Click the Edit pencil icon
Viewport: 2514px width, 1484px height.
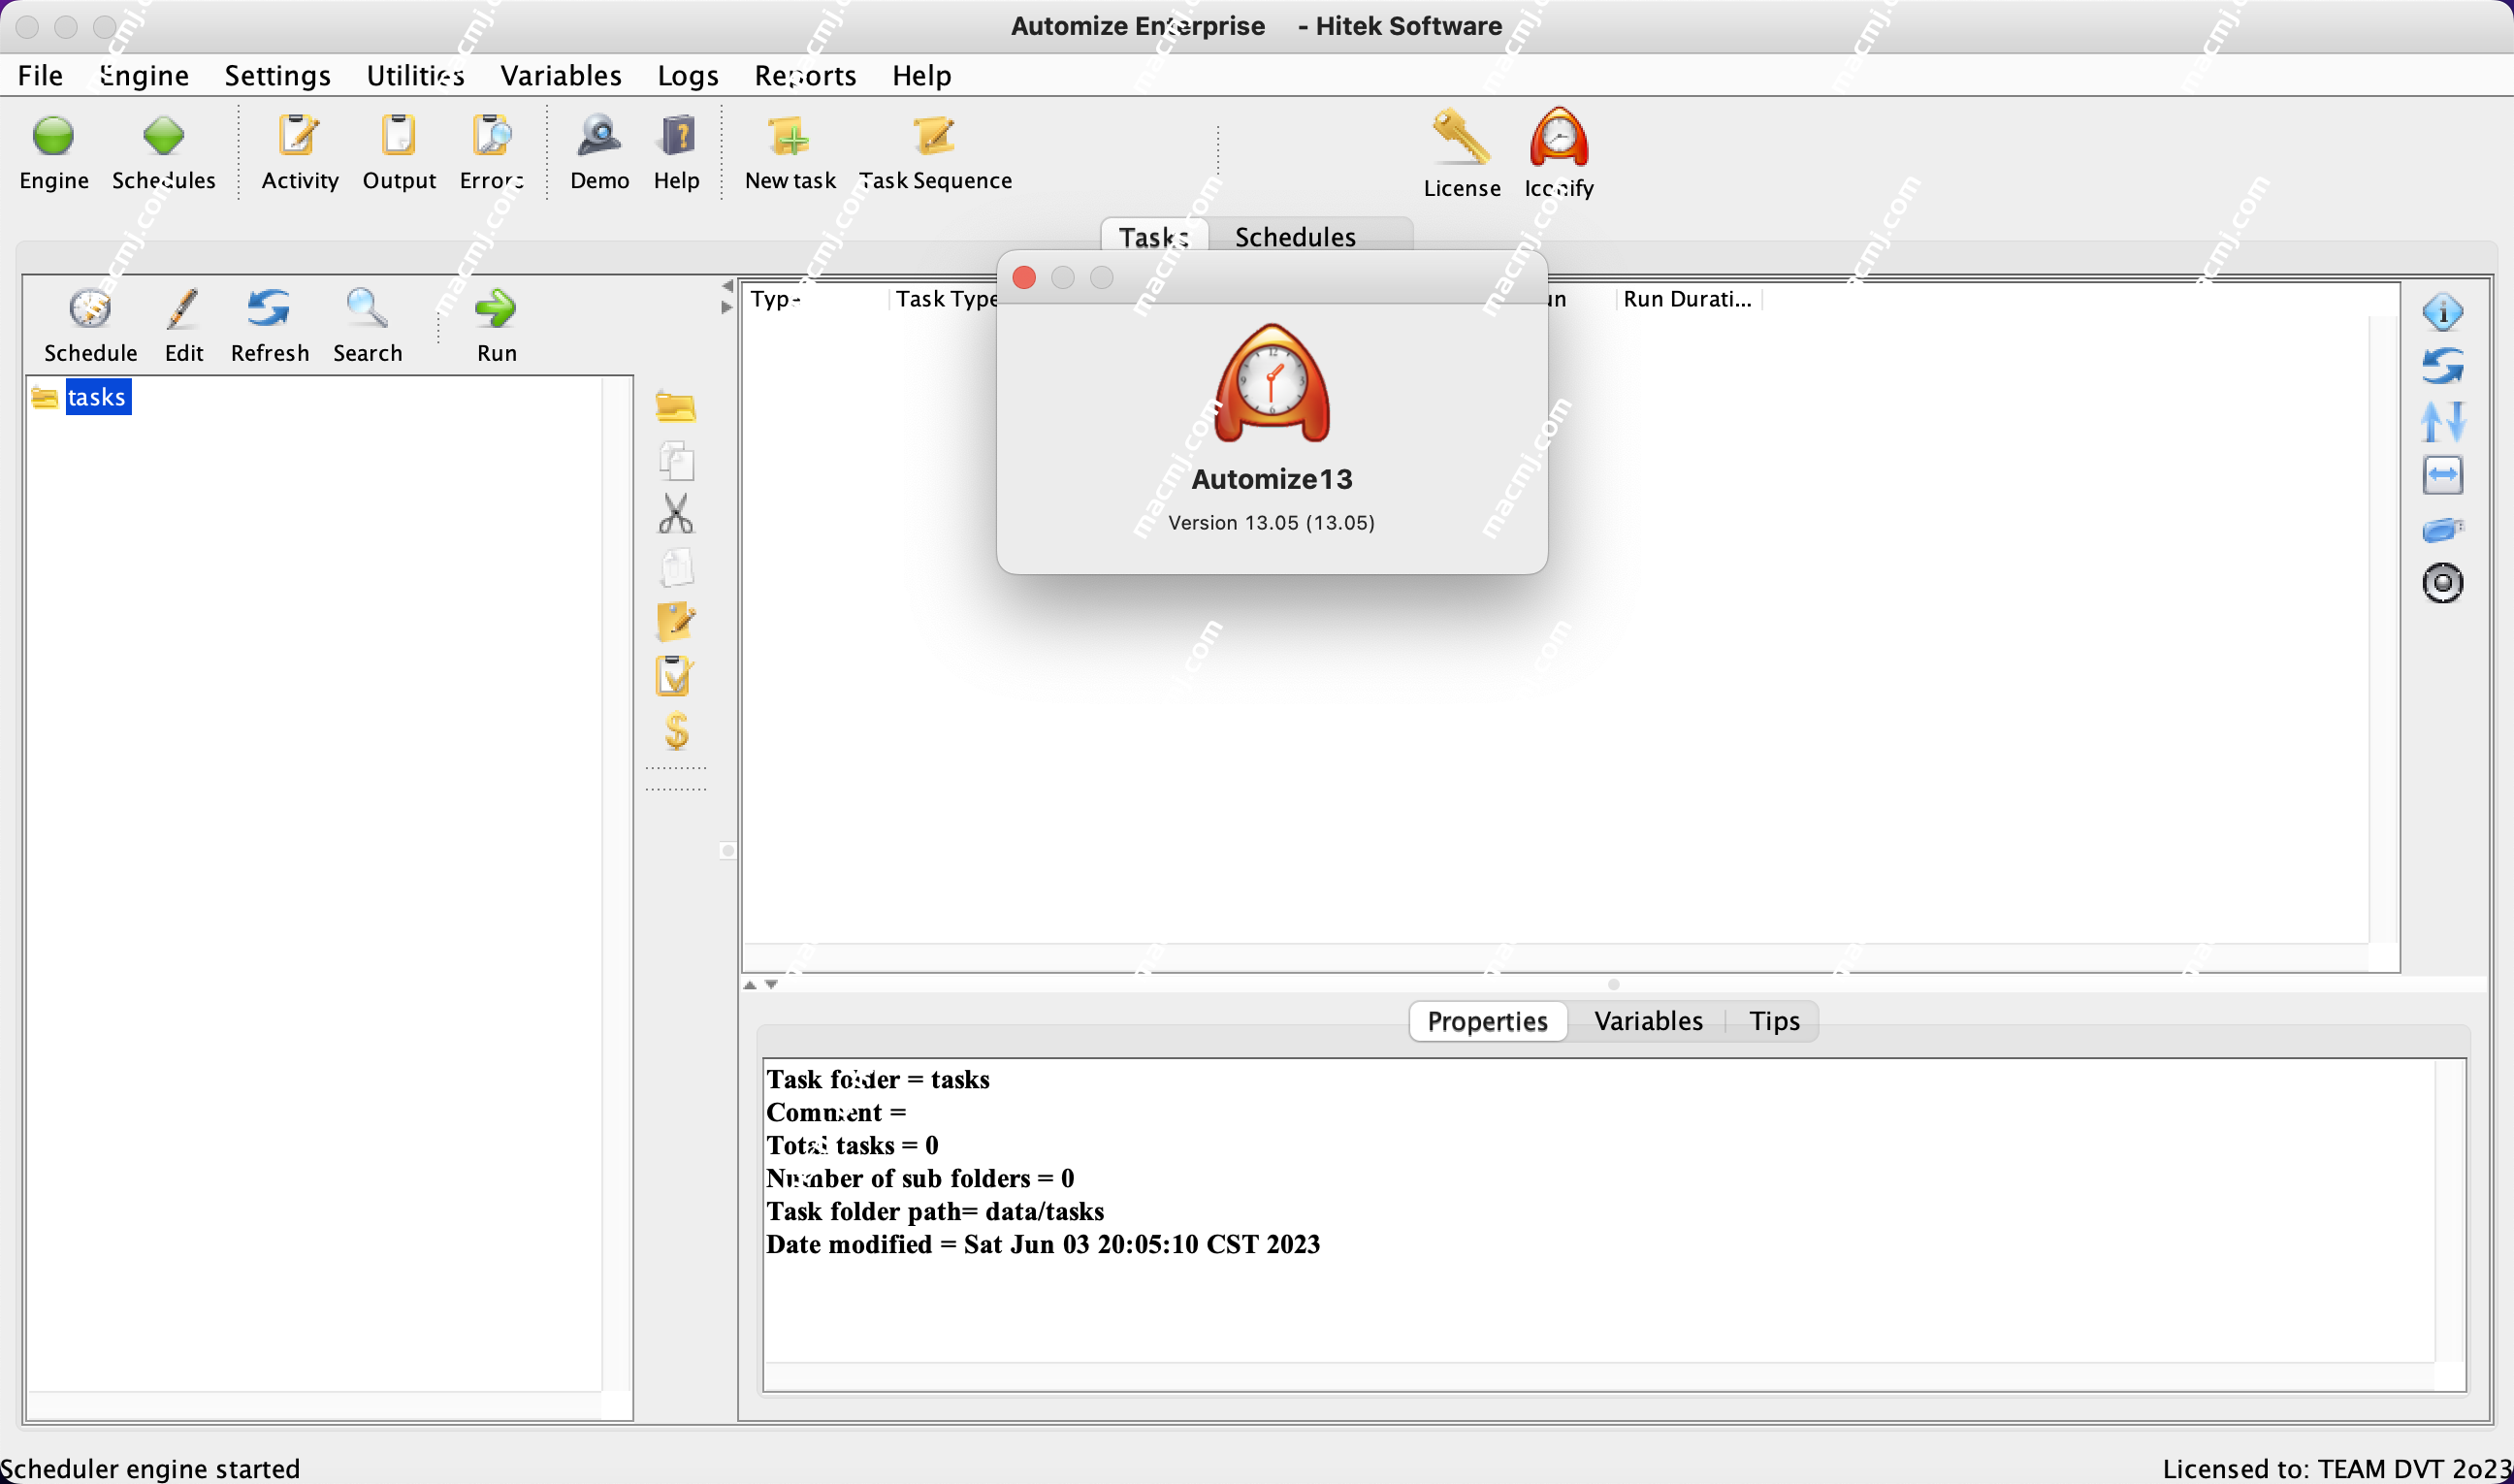coord(183,309)
